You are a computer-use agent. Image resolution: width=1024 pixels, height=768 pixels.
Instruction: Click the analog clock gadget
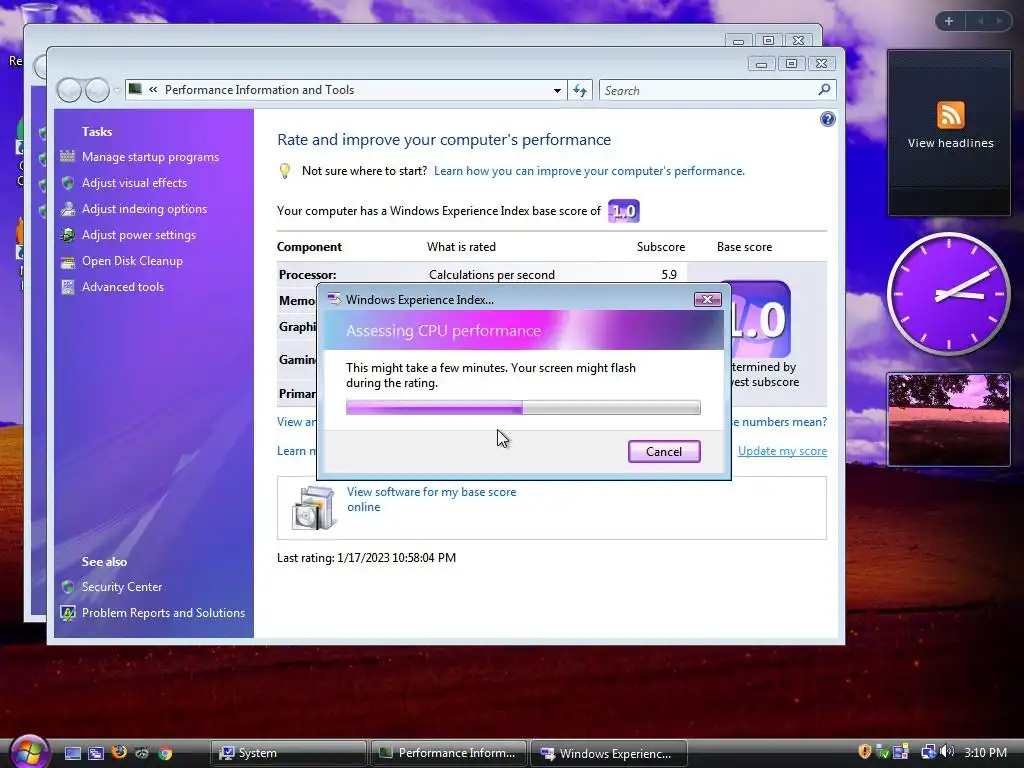[949, 294]
